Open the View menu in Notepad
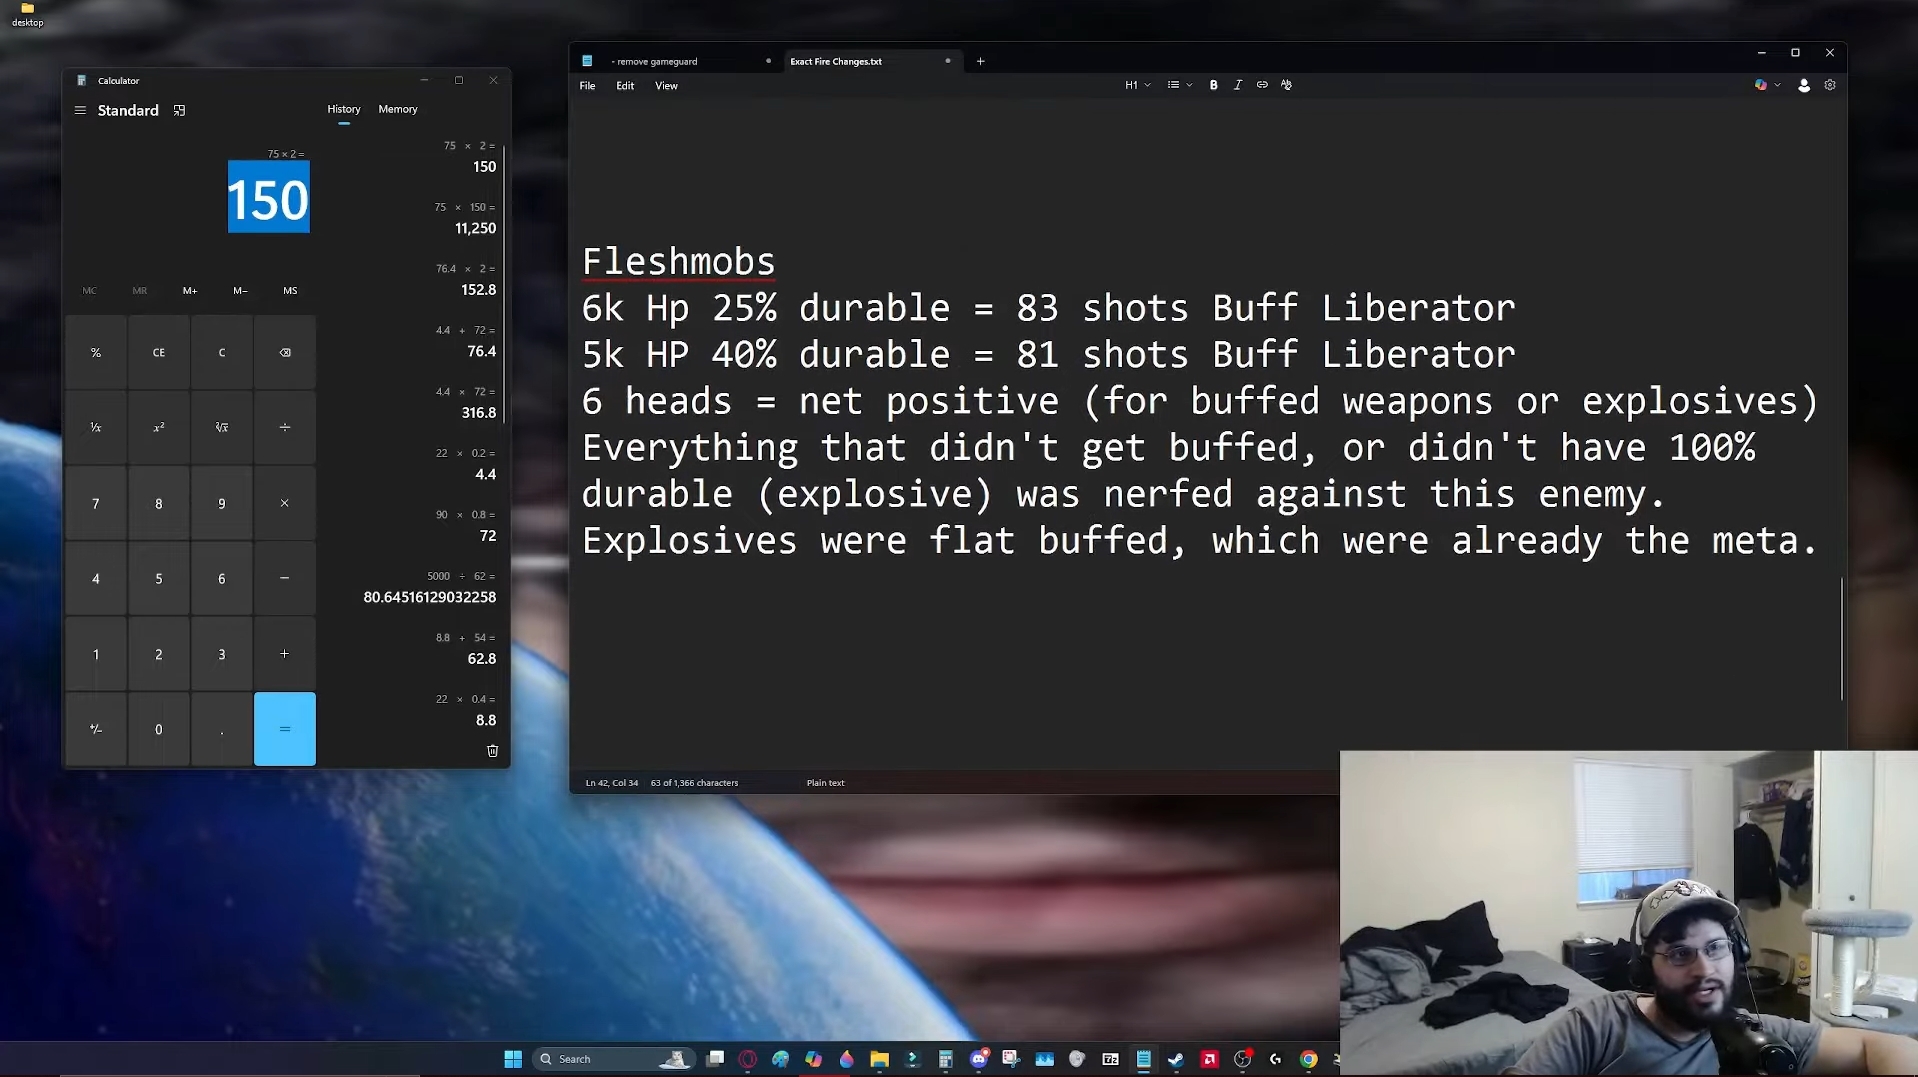Viewport: 1918px width, 1077px height. click(666, 86)
